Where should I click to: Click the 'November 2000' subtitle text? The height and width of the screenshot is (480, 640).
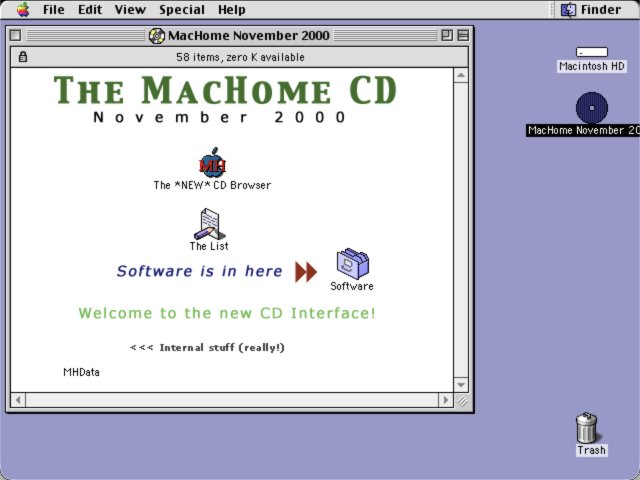pyautogui.click(x=220, y=118)
